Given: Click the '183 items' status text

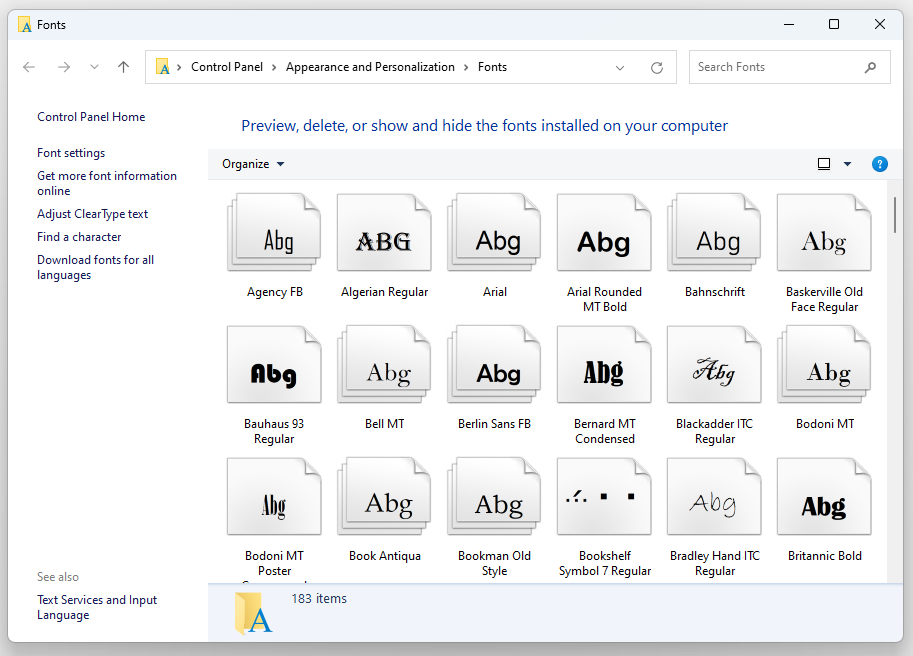Looking at the screenshot, I should (319, 598).
